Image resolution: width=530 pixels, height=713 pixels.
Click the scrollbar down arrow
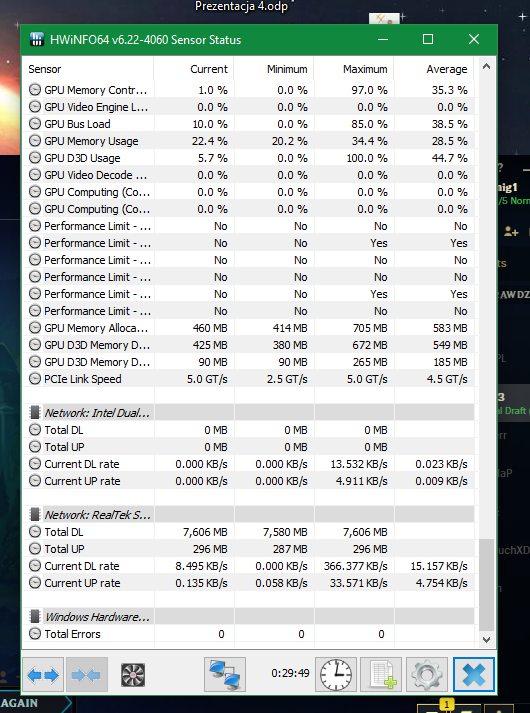(486, 639)
